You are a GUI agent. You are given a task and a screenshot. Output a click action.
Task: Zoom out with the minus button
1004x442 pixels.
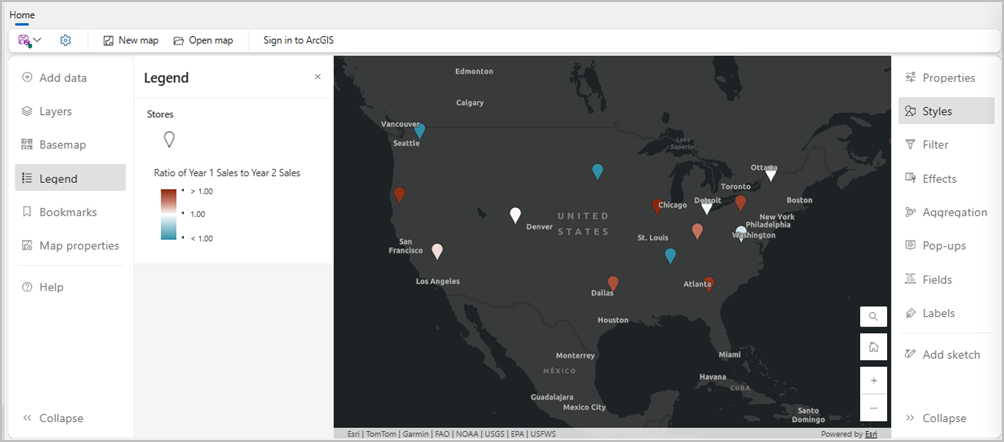873,408
